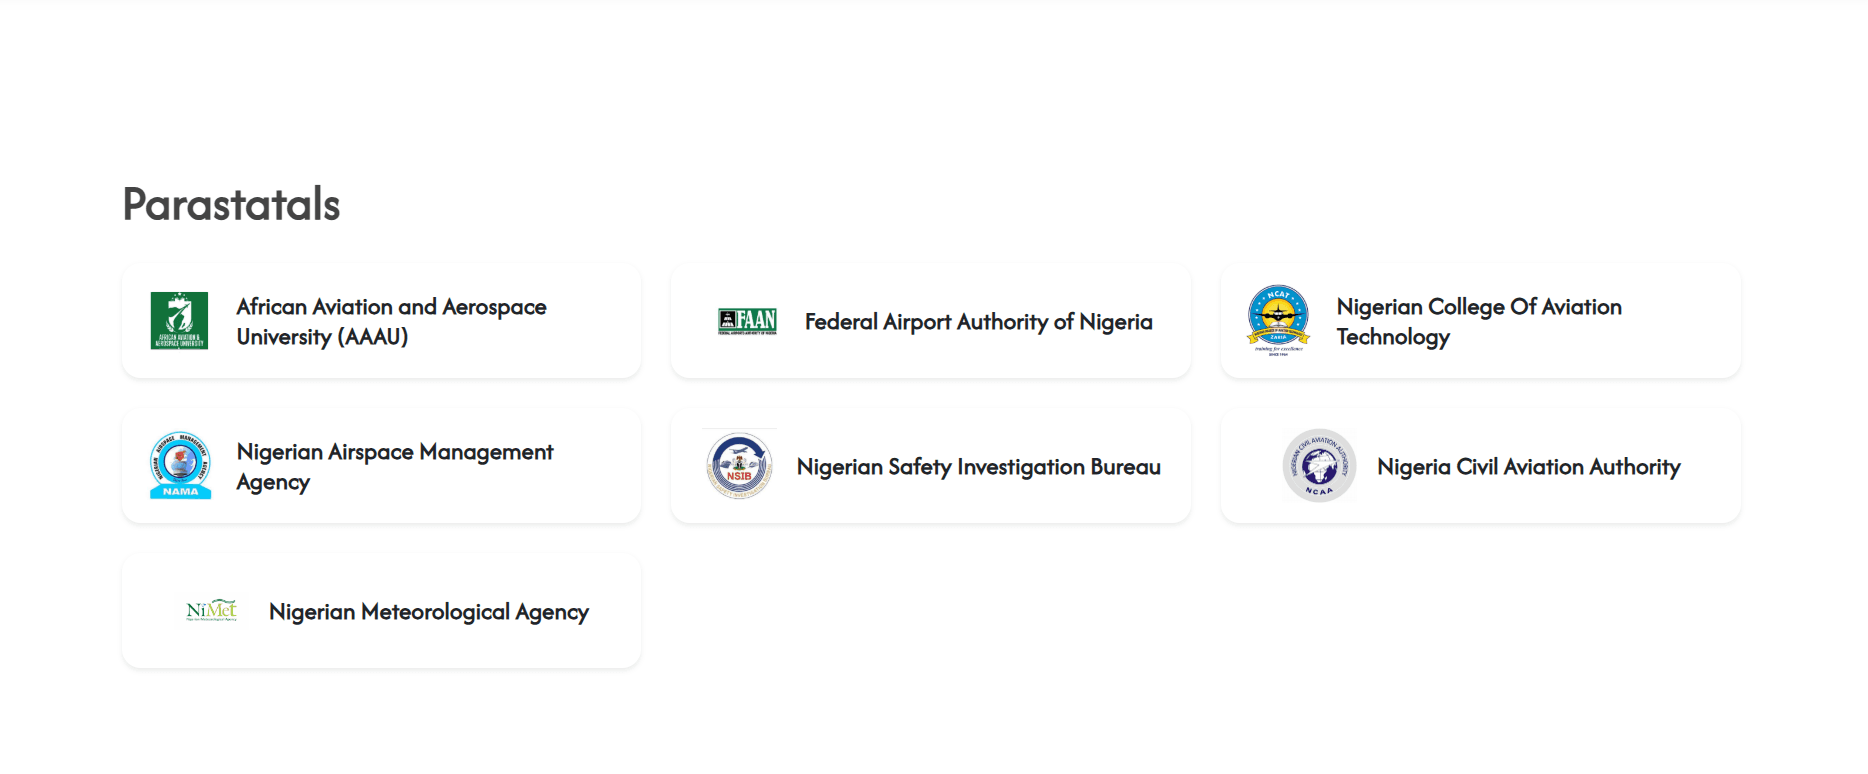The width and height of the screenshot is (1868, 774).
Task: Go to Nigerian College Of Aviation Technology
Action: [1478, 322]
